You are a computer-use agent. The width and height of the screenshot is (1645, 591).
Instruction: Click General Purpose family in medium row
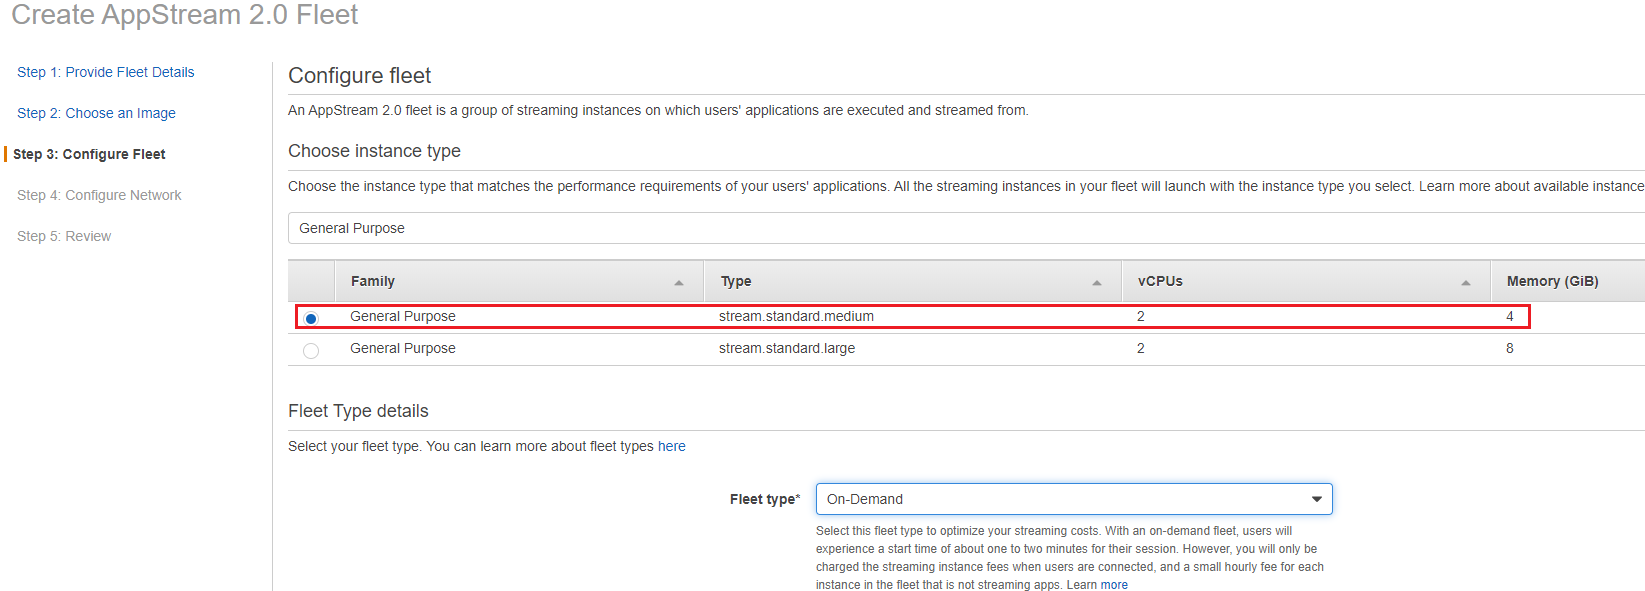pos(403,316)
